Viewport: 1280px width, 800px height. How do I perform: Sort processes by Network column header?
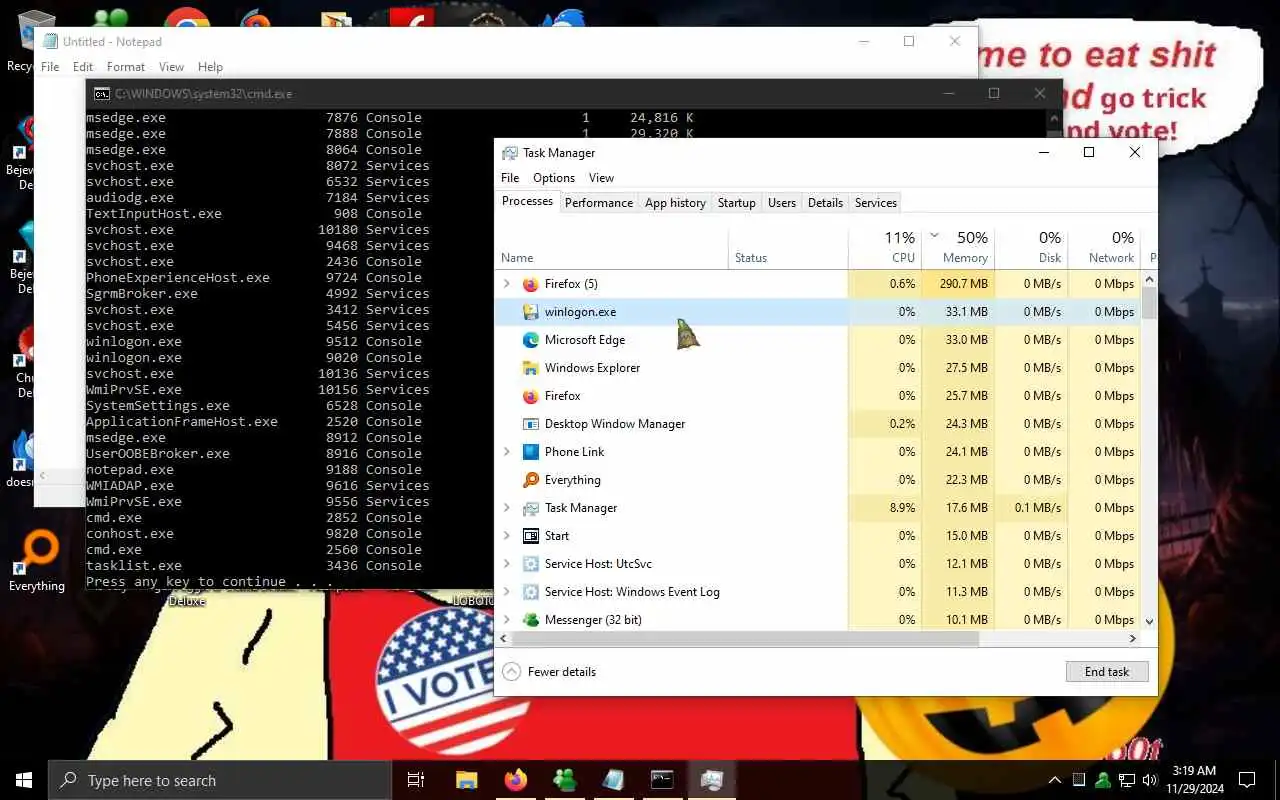tap(1104, 247)
